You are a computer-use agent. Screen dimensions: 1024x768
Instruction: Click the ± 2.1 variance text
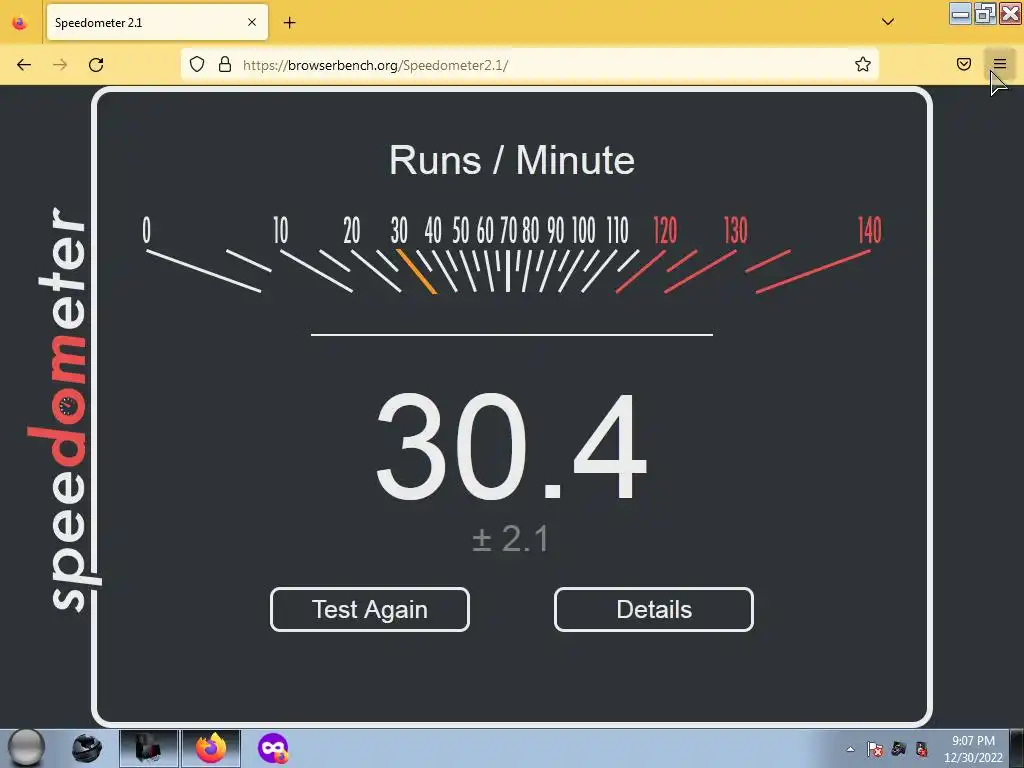tap(511, 539)
